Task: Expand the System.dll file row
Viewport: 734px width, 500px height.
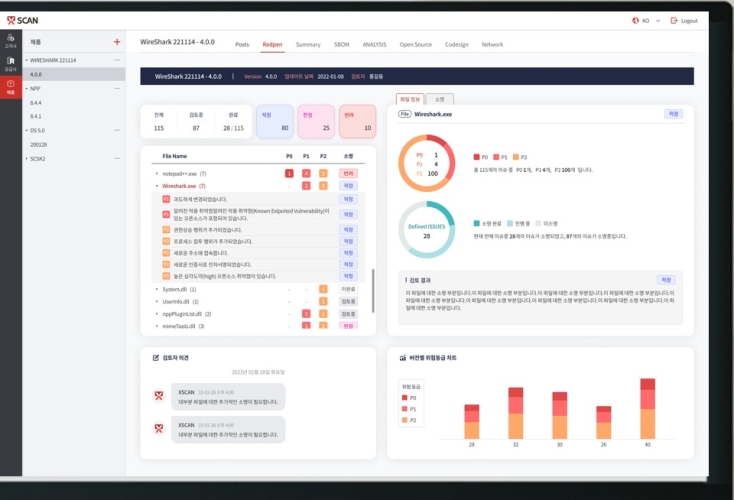Action: coord(157,289)
